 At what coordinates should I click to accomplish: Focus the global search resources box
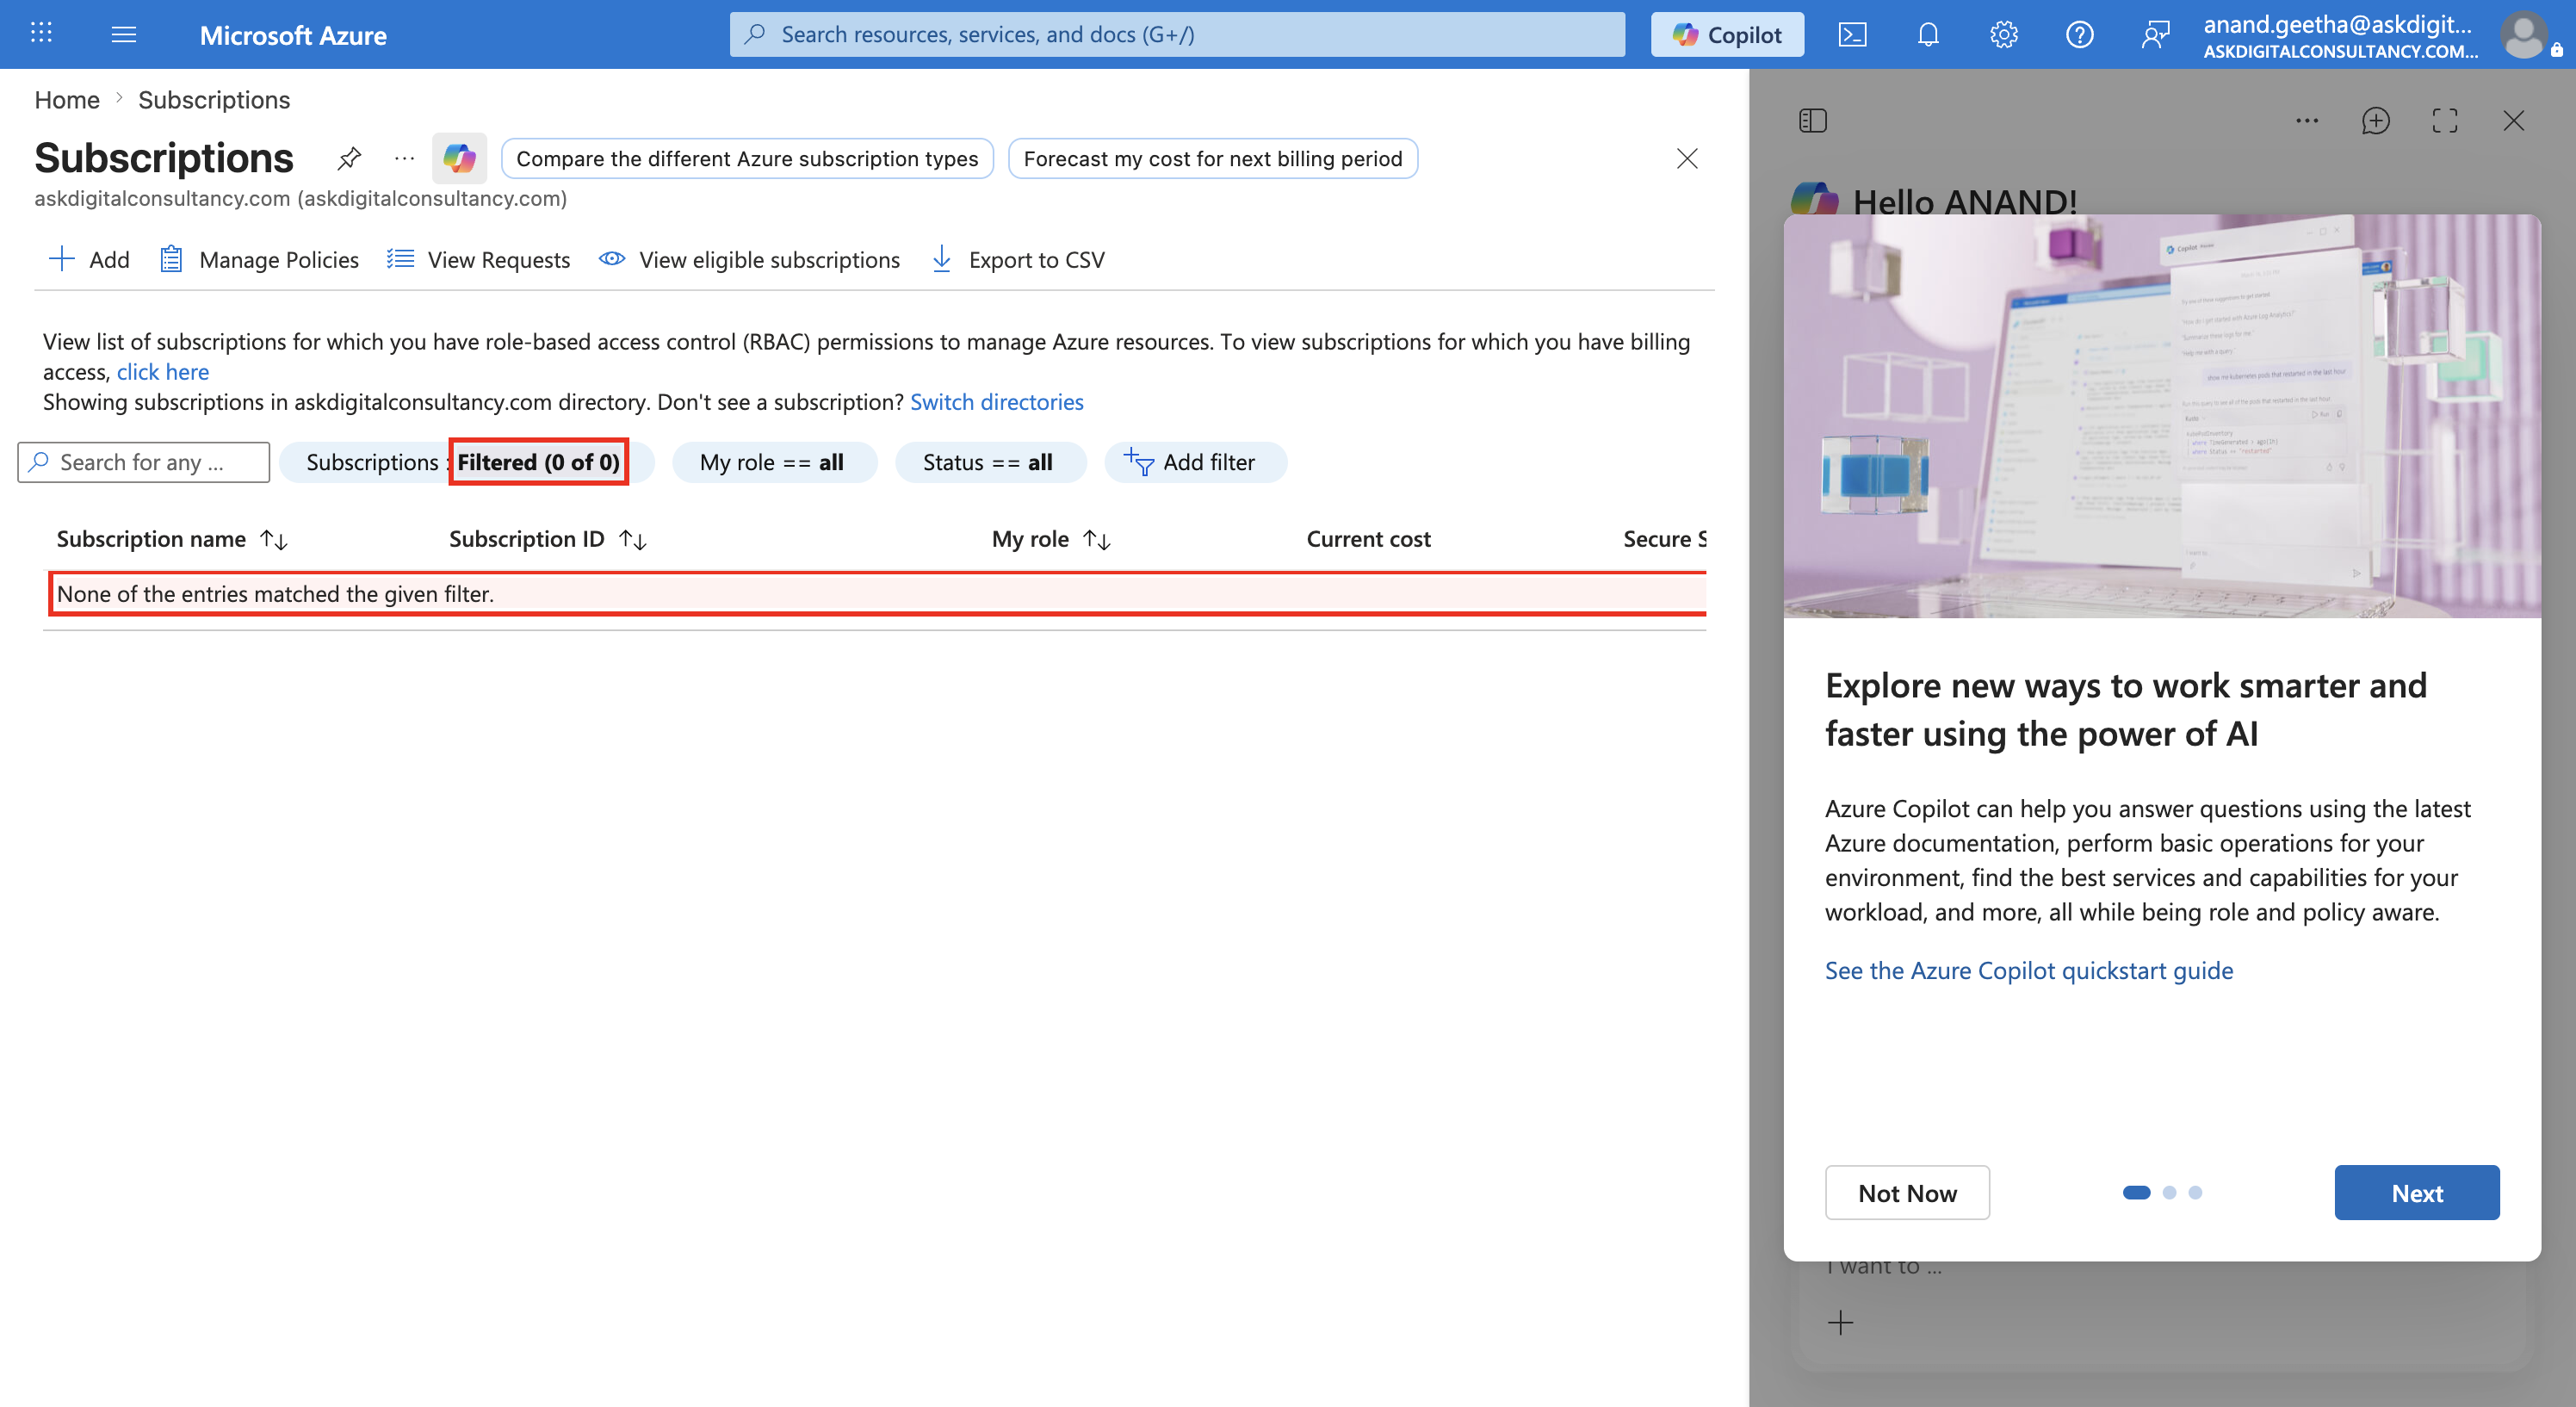click(x=1177, y=35)
